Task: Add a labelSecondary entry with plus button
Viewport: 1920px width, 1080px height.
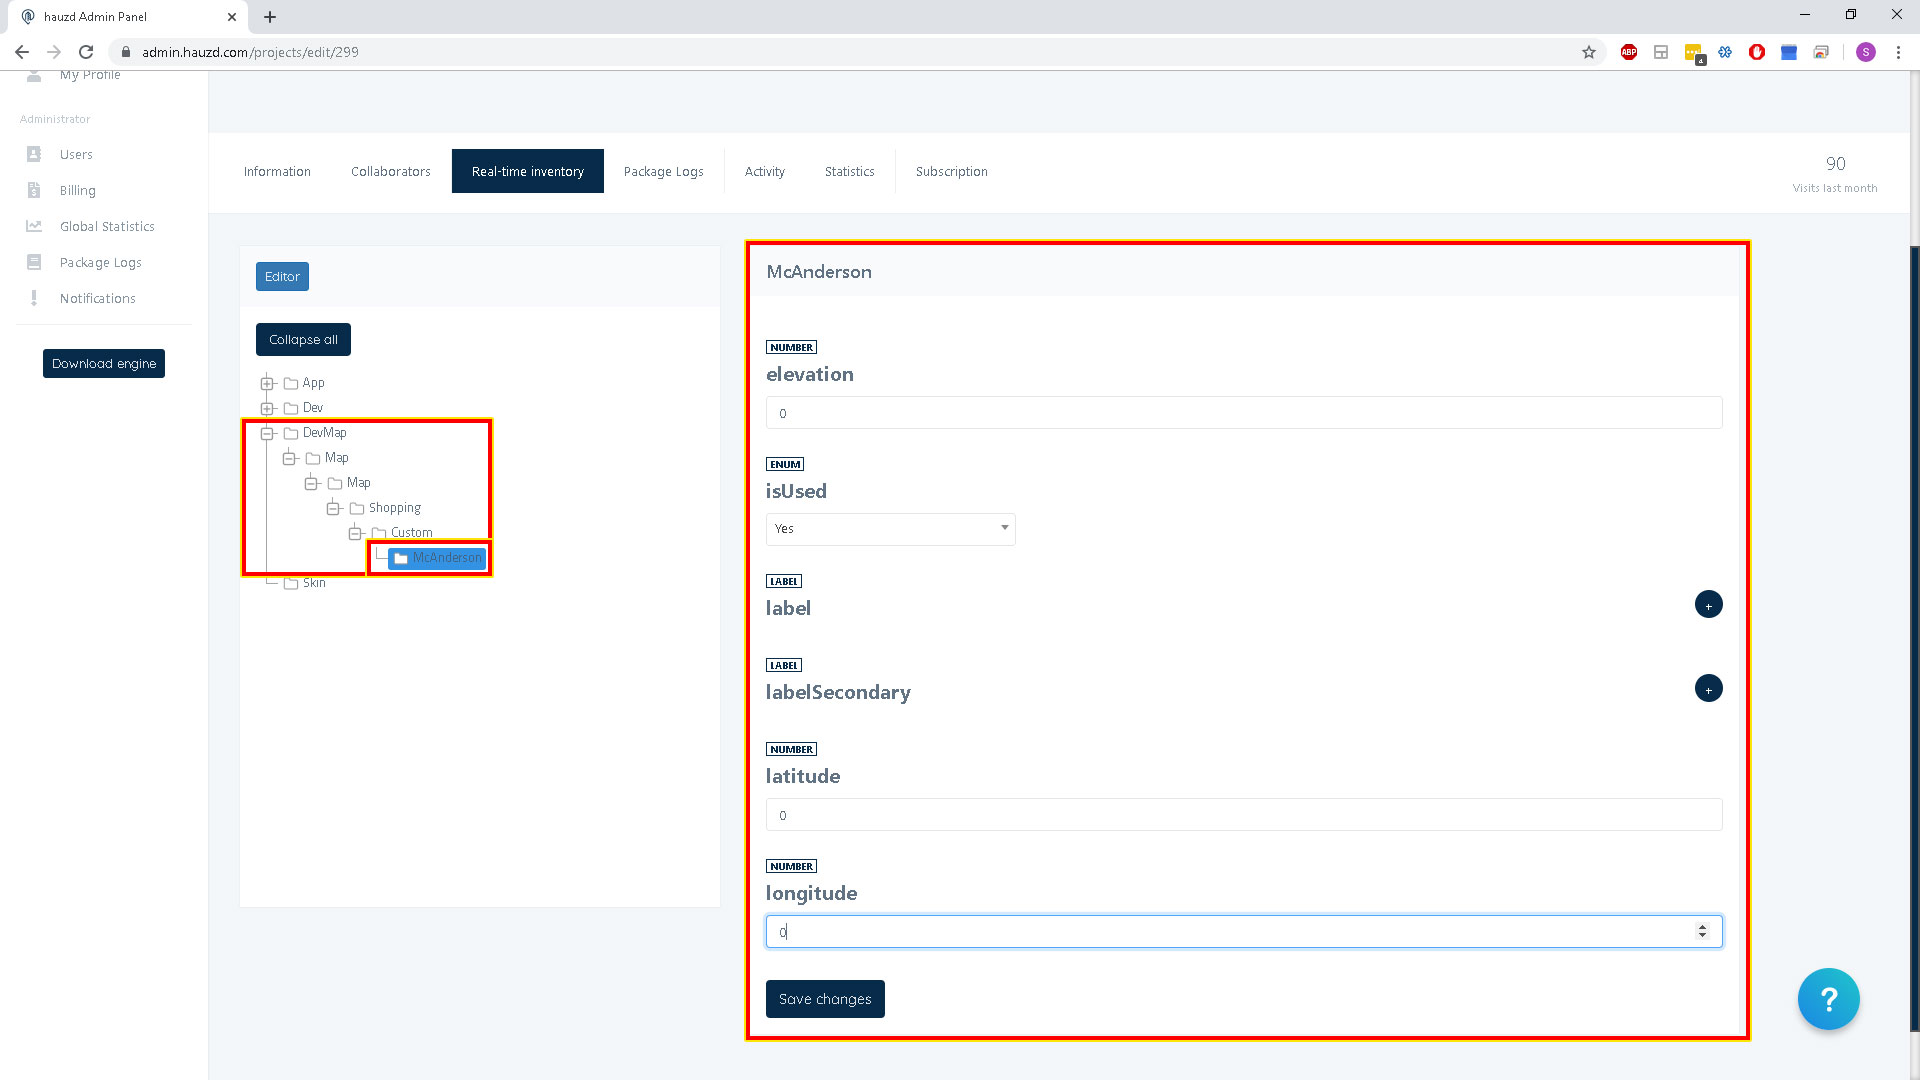Action: [1708, 689]
